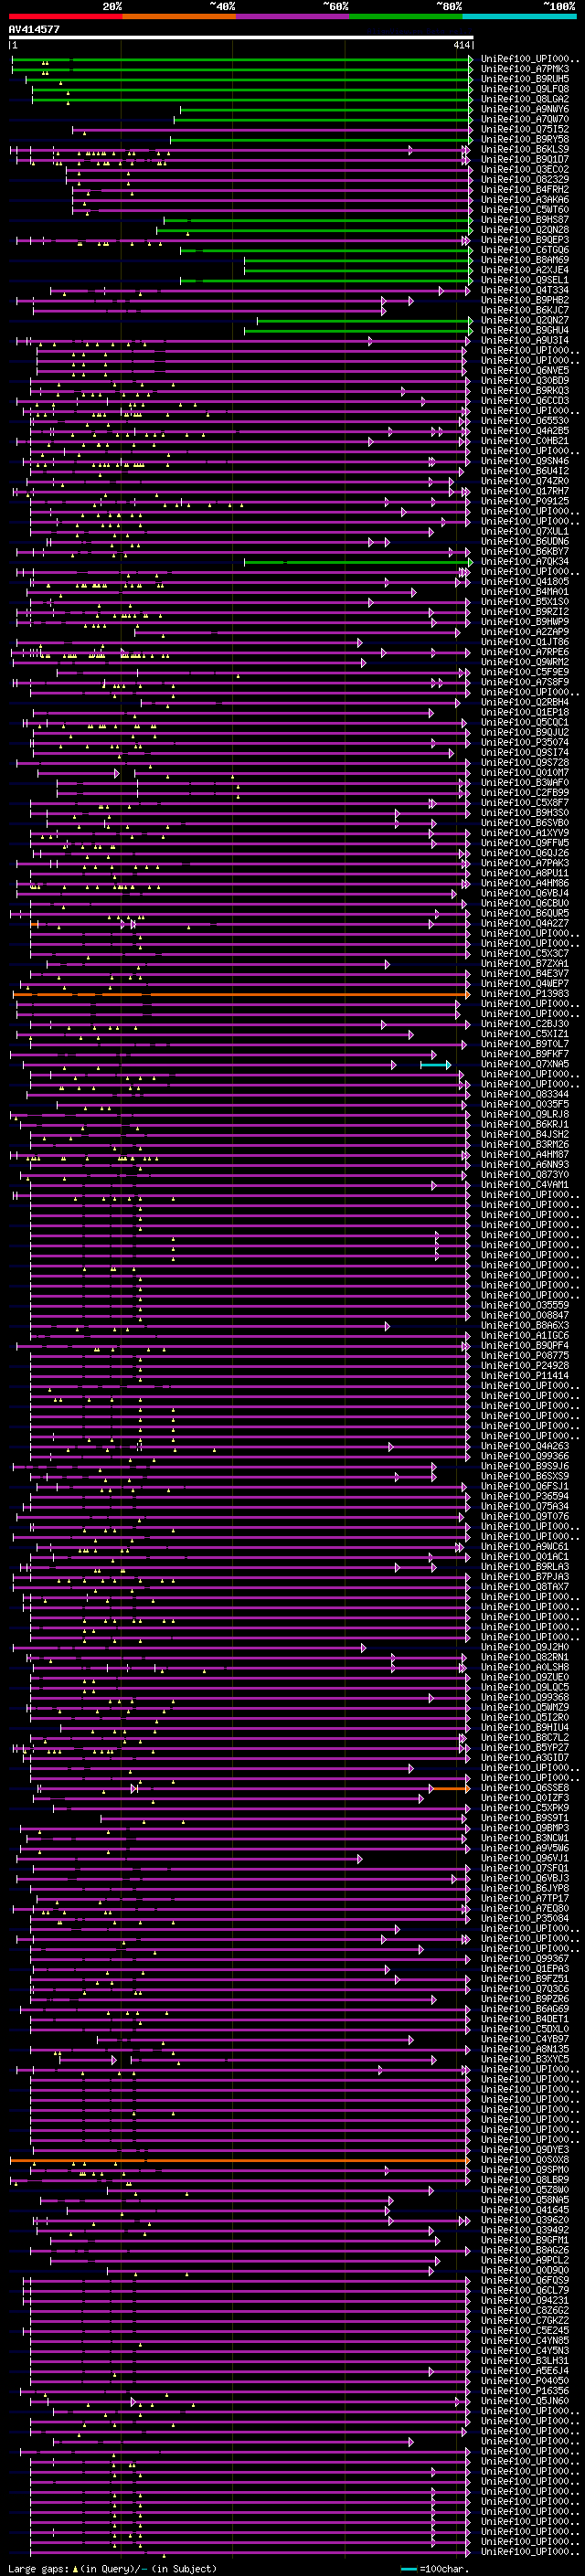The height and width of the screenshot is (2576, 585).
Task: Click the orange ~40% identity legend segment
Action: [179, 16]
